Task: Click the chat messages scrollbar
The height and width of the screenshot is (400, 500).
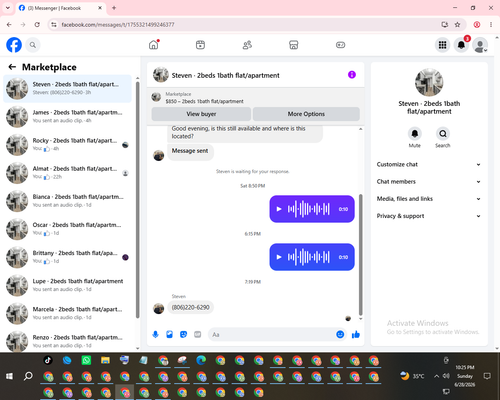Action: click(360, 255)
